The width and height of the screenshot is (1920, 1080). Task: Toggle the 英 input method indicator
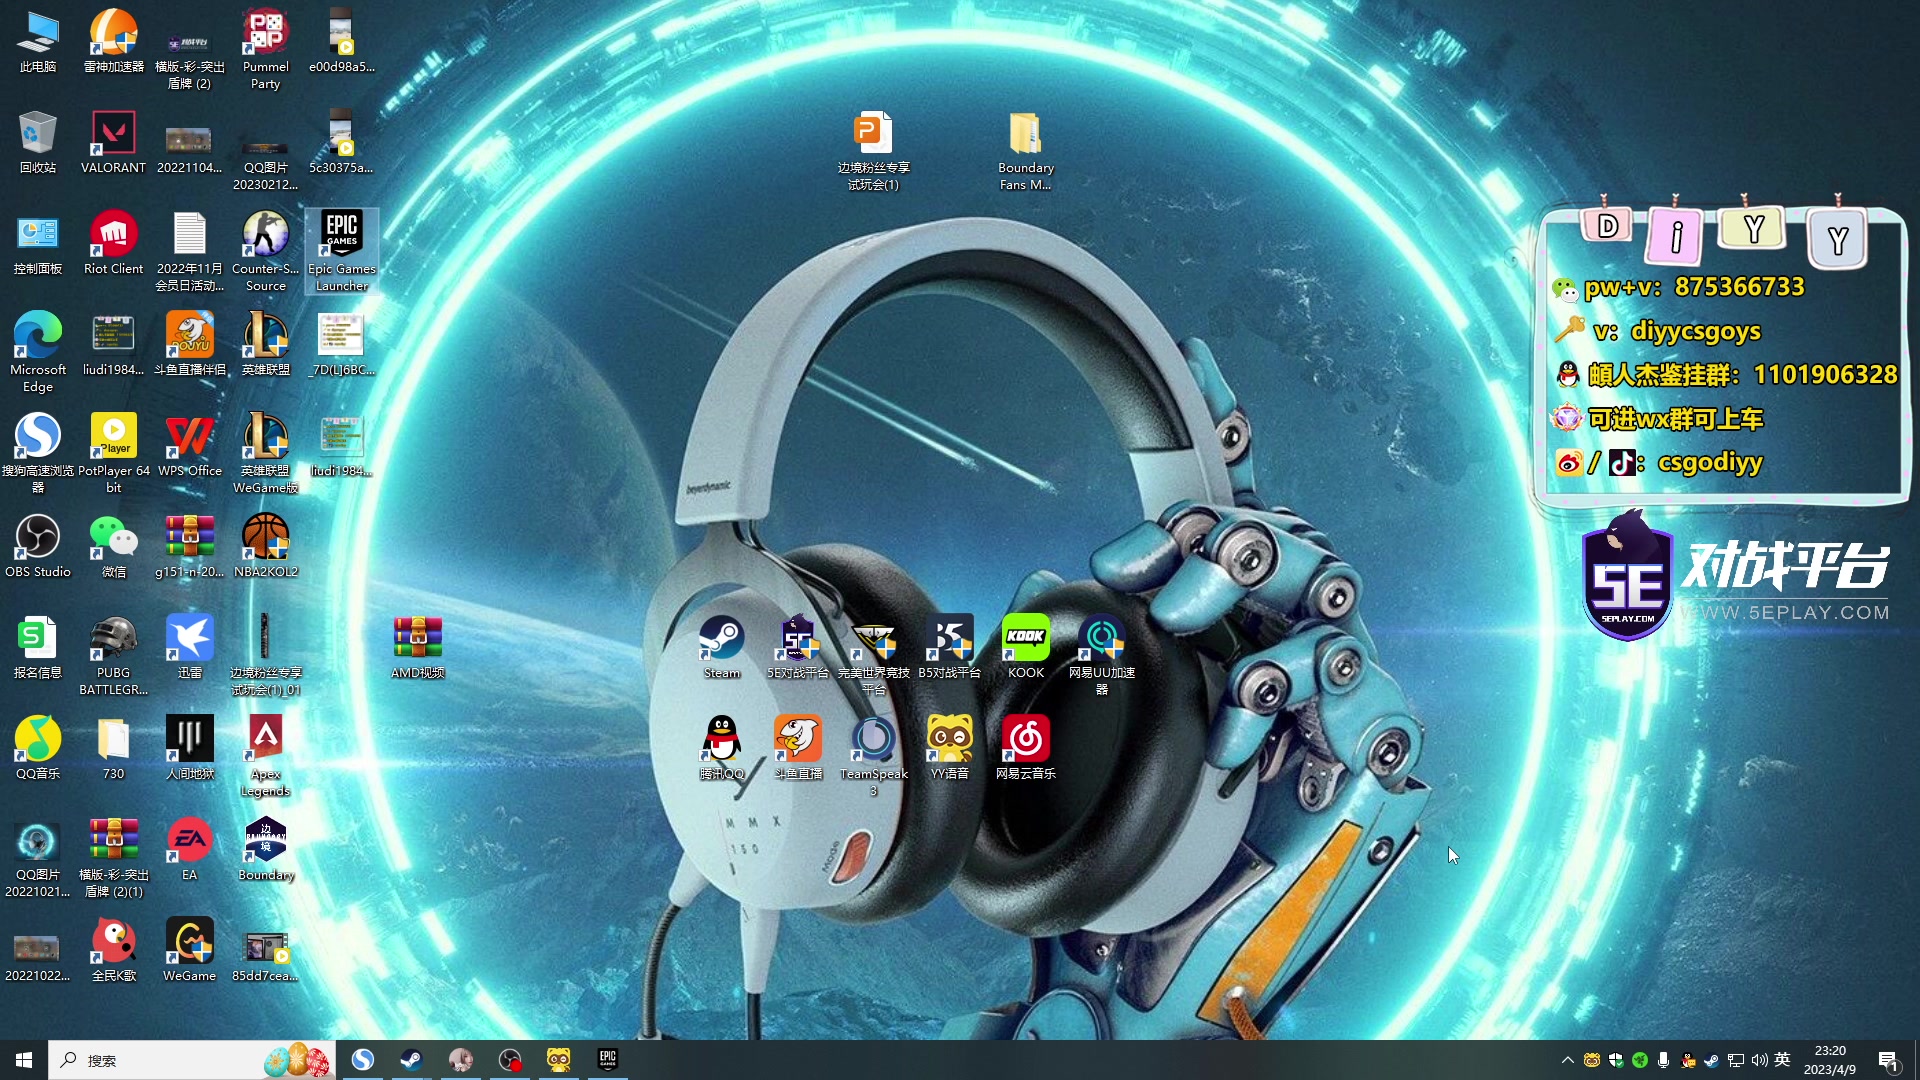[x=1782, y=1060]
